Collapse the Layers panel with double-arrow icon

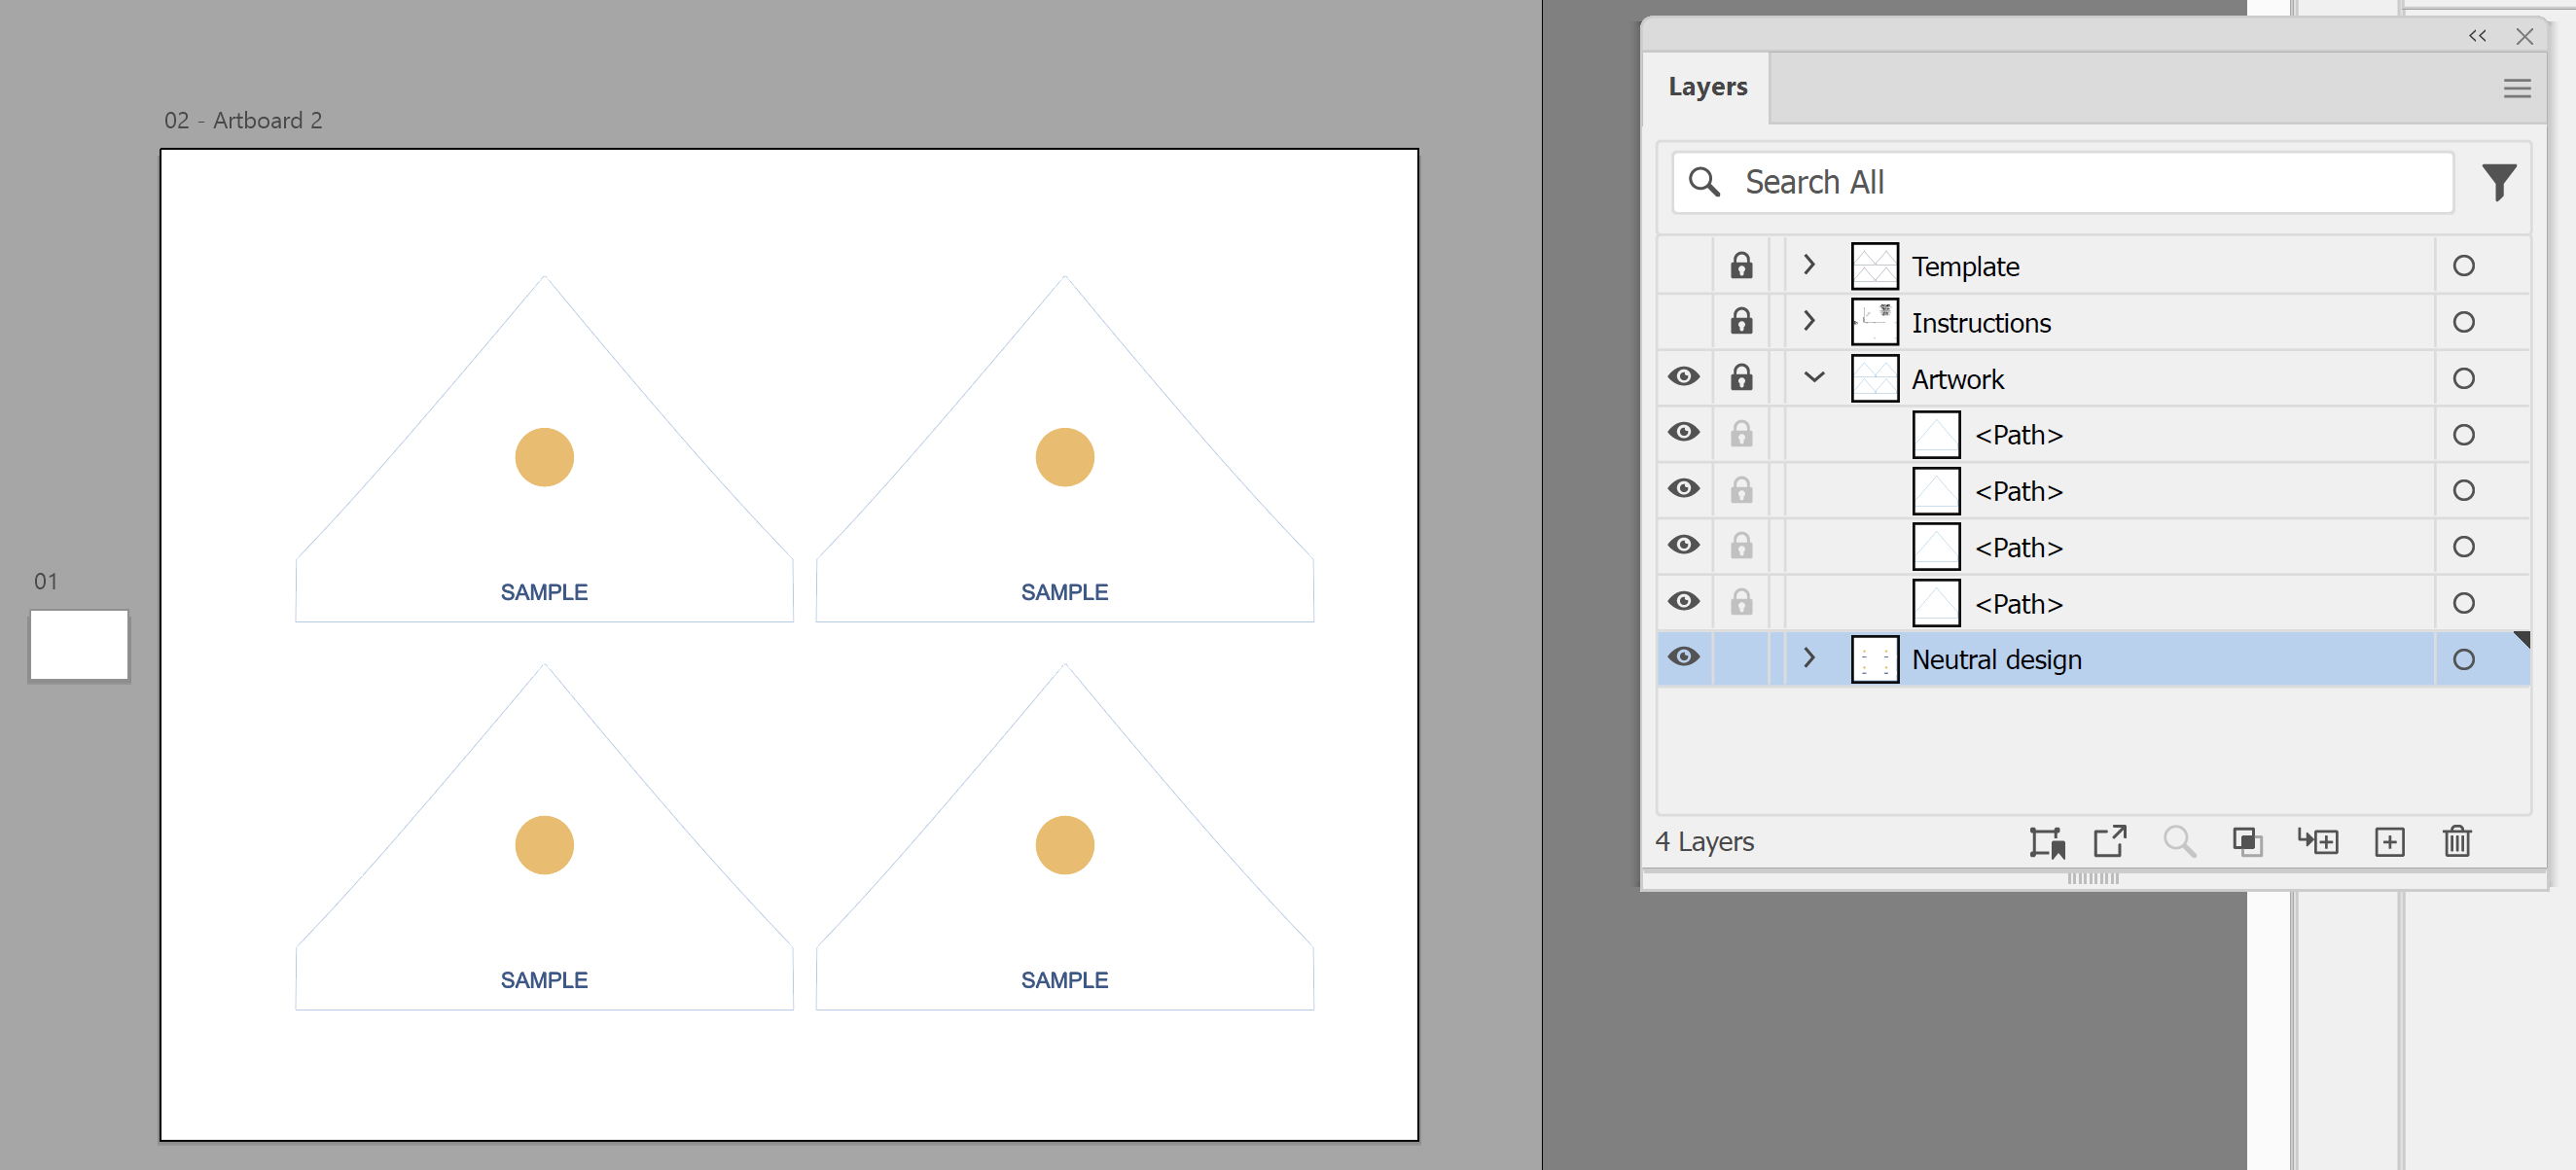point(2476,36)
